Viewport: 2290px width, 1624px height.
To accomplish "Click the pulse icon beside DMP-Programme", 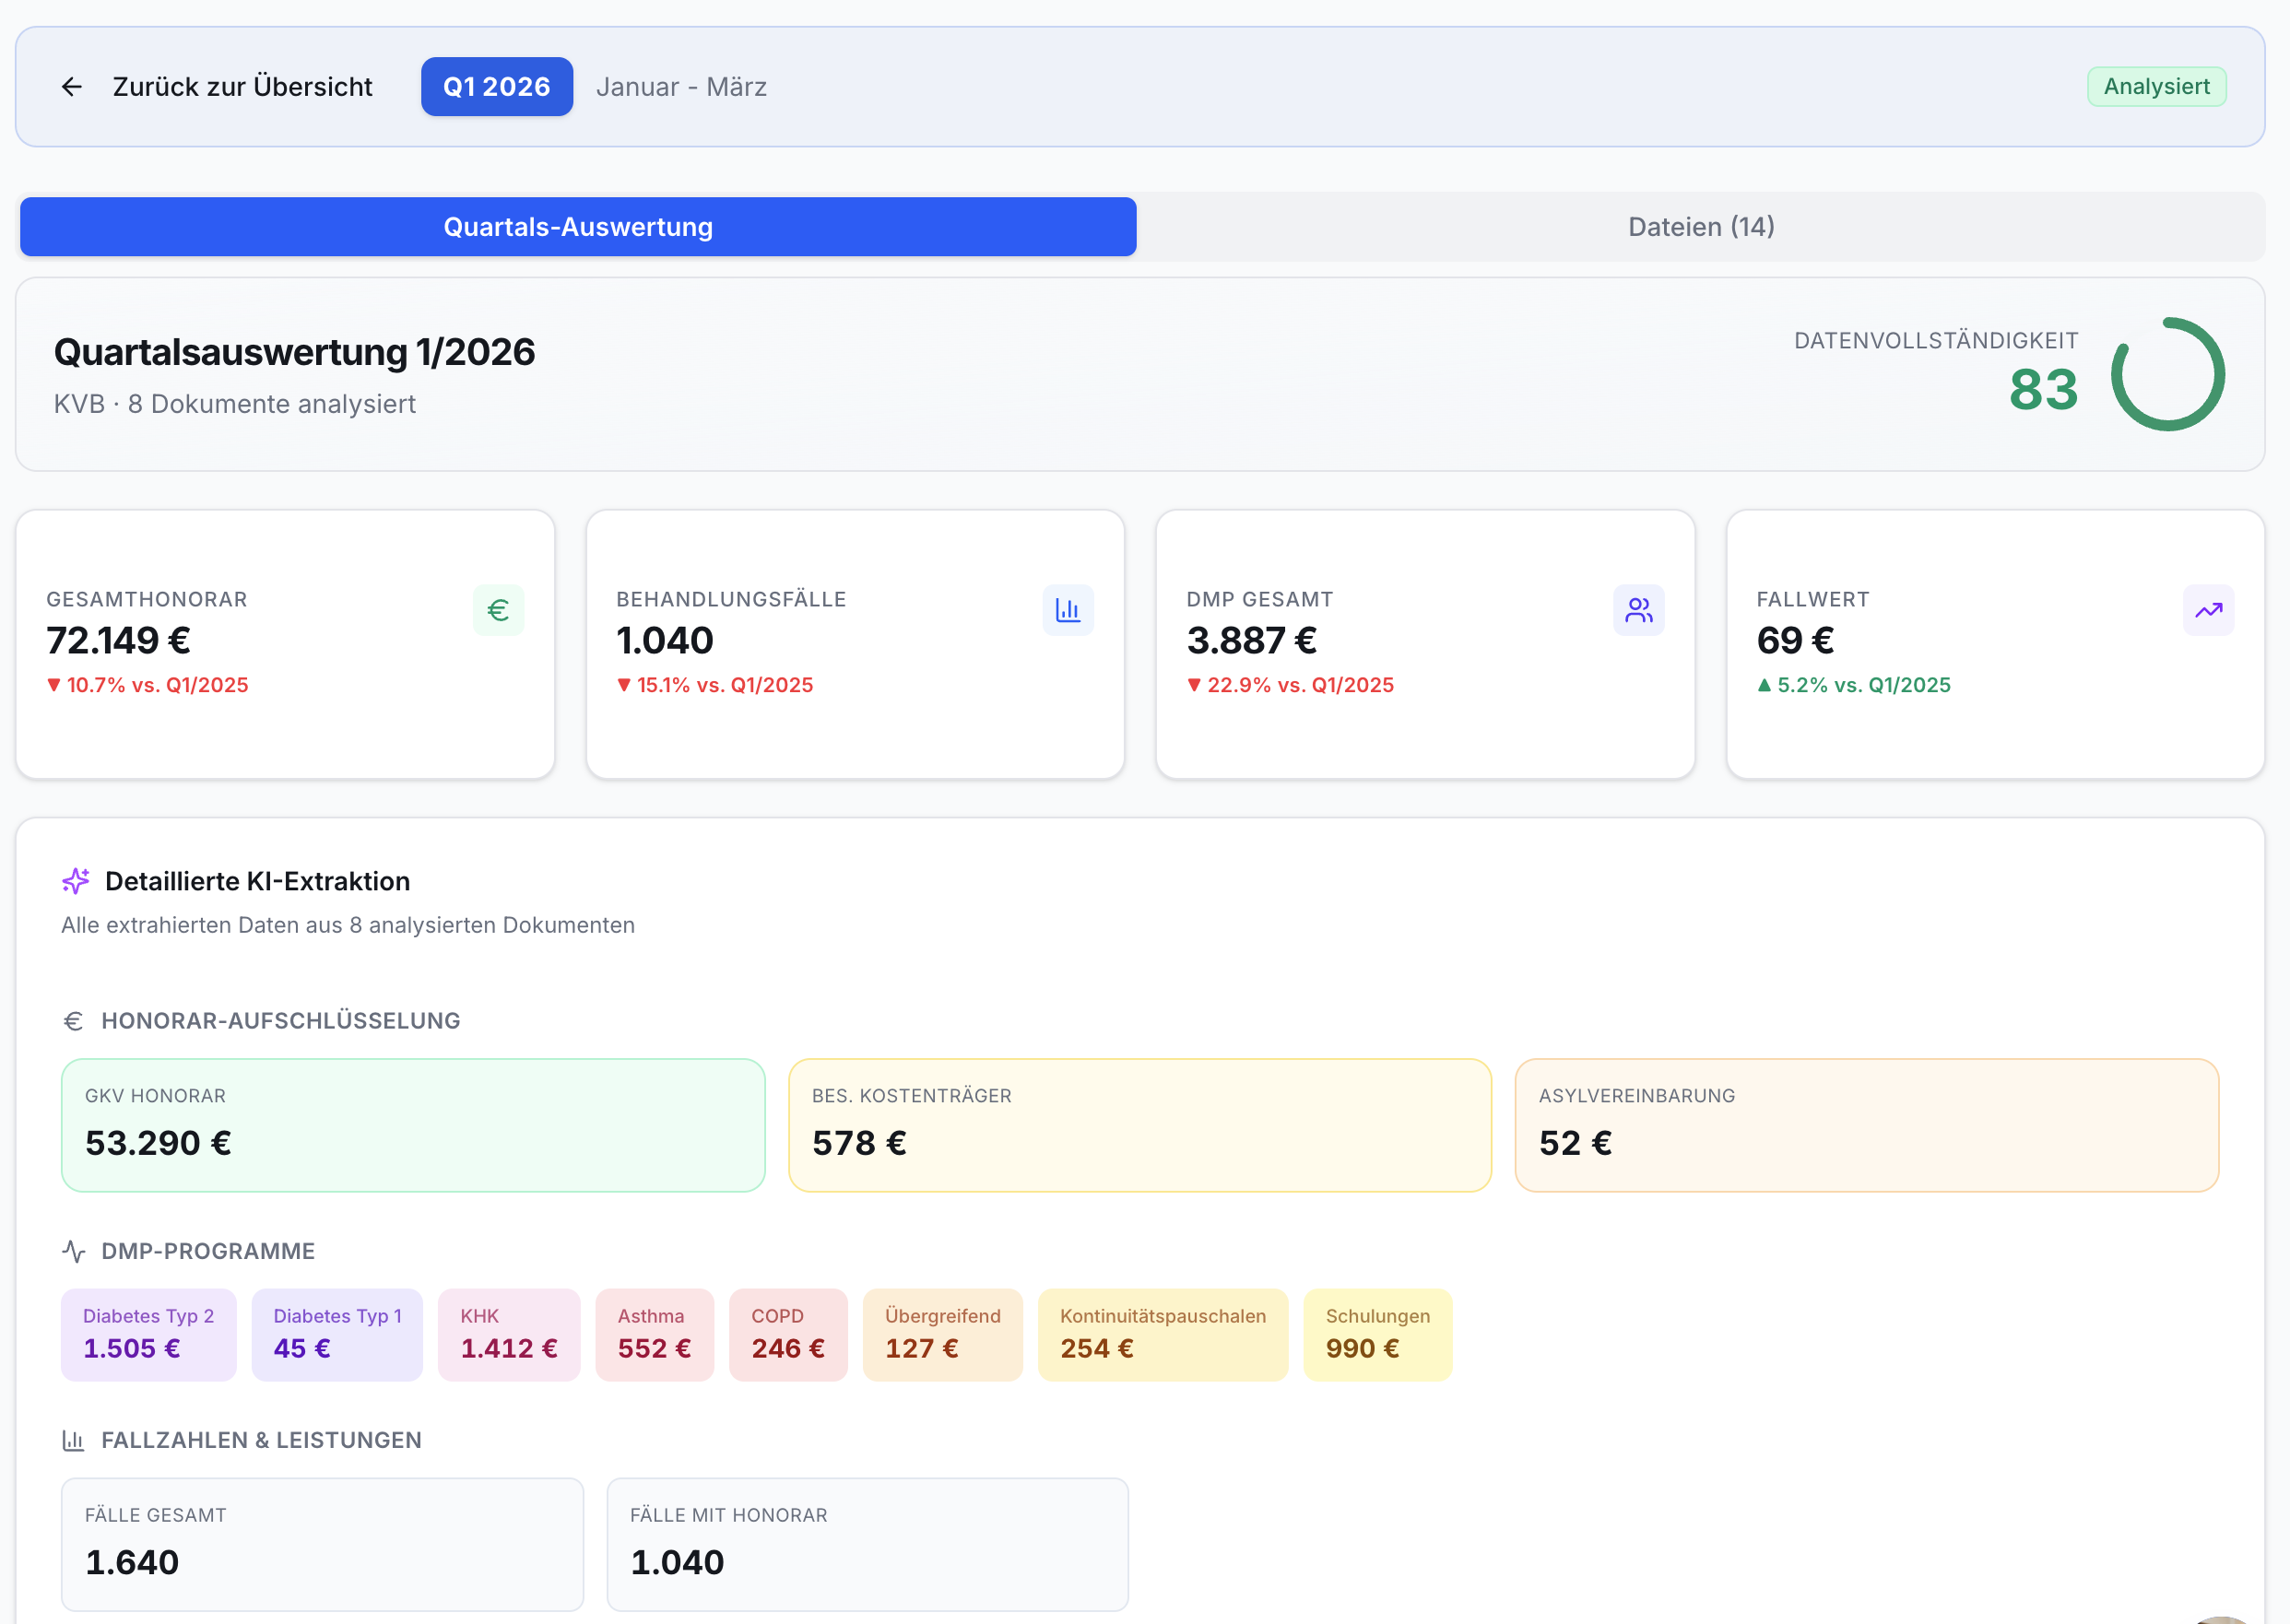I will coord(73,1251).
